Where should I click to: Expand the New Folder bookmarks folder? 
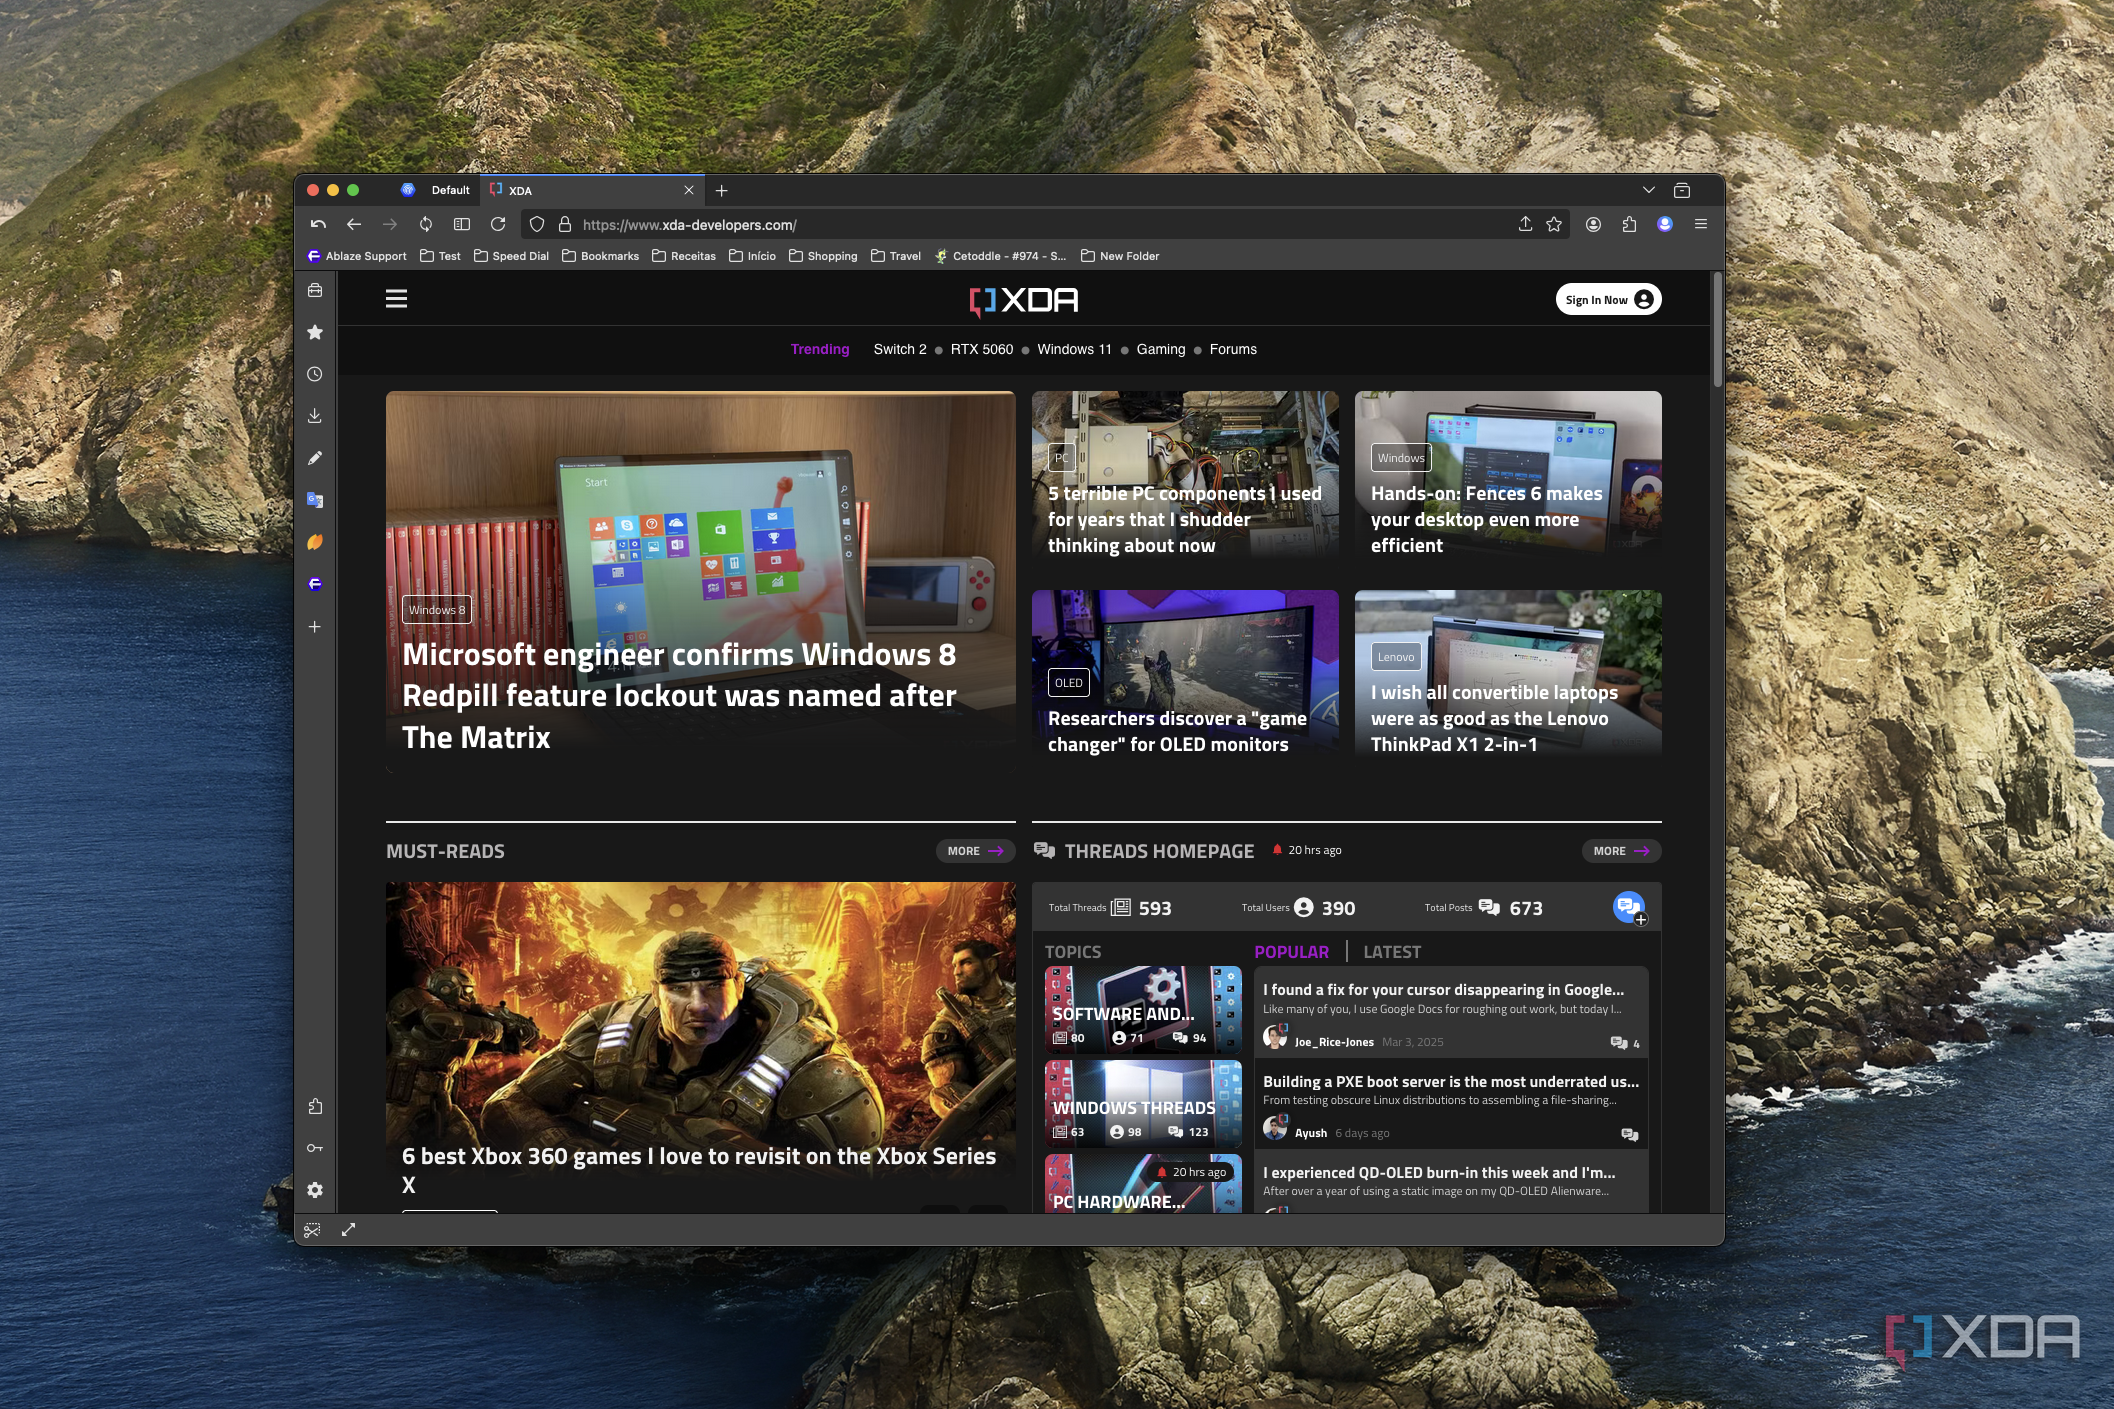coord(1120,256)
